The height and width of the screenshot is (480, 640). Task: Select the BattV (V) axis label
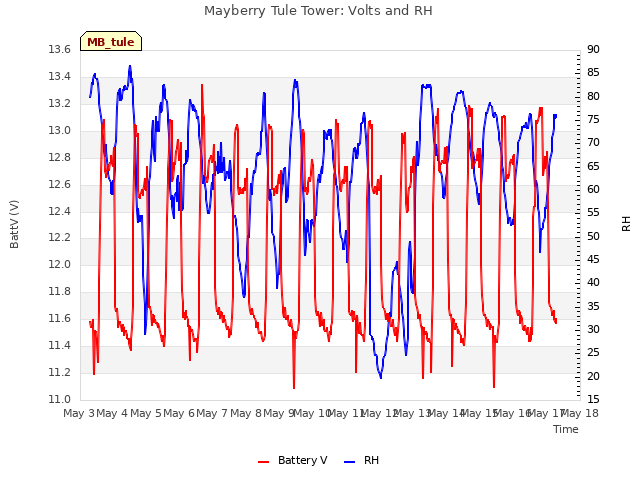click(14, 224)
